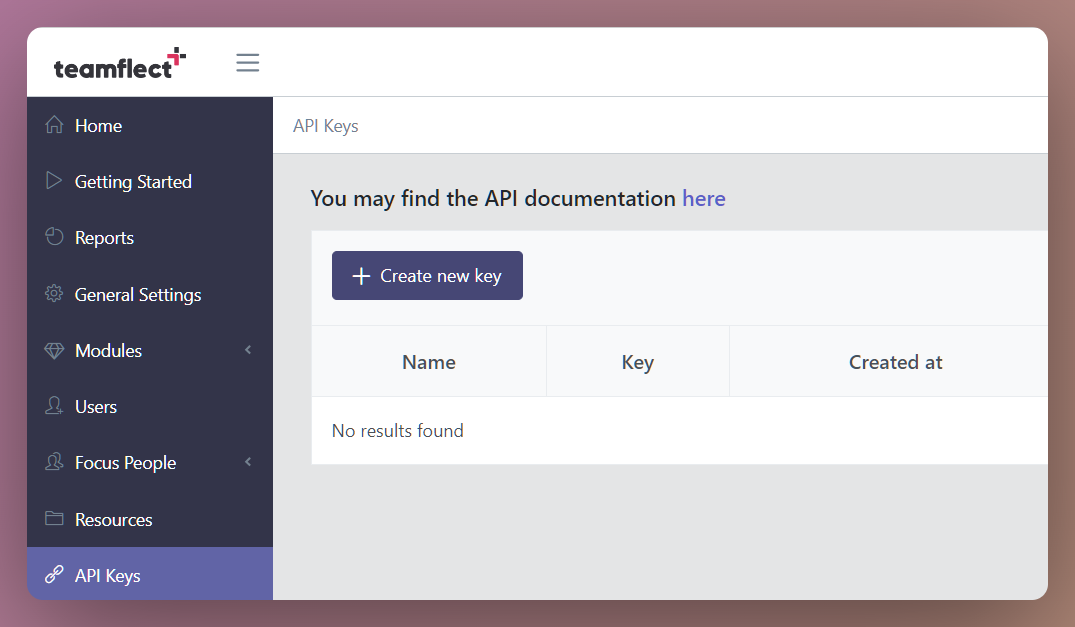Expand the Focus People submenu chevron
This screenshot has width=1075, height=627.
click(248, 462)
